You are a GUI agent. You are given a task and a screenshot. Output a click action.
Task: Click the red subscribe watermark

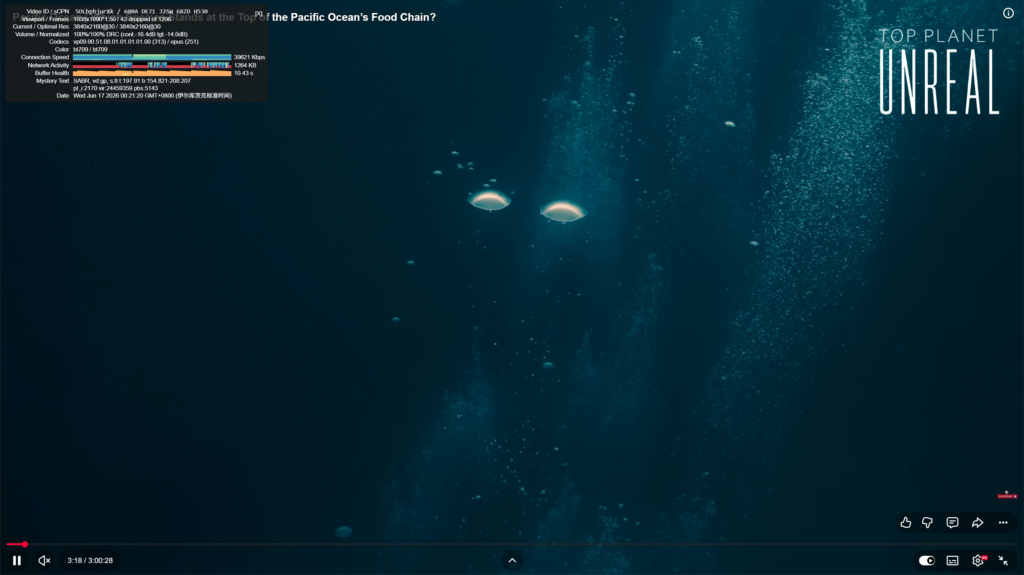click(x=1006, y=495)
